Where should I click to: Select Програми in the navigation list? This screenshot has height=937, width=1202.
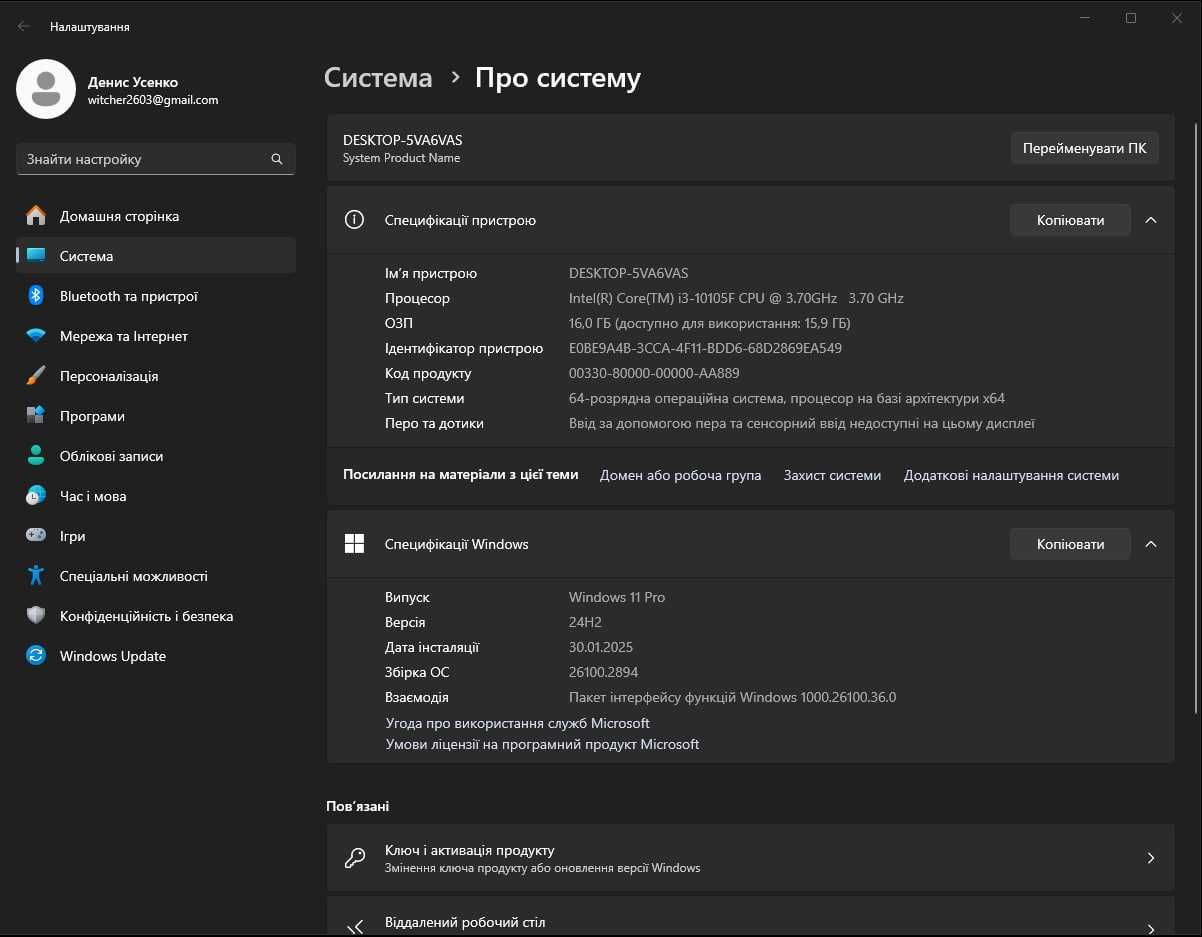pyautogui.click(x=156, y=416)
